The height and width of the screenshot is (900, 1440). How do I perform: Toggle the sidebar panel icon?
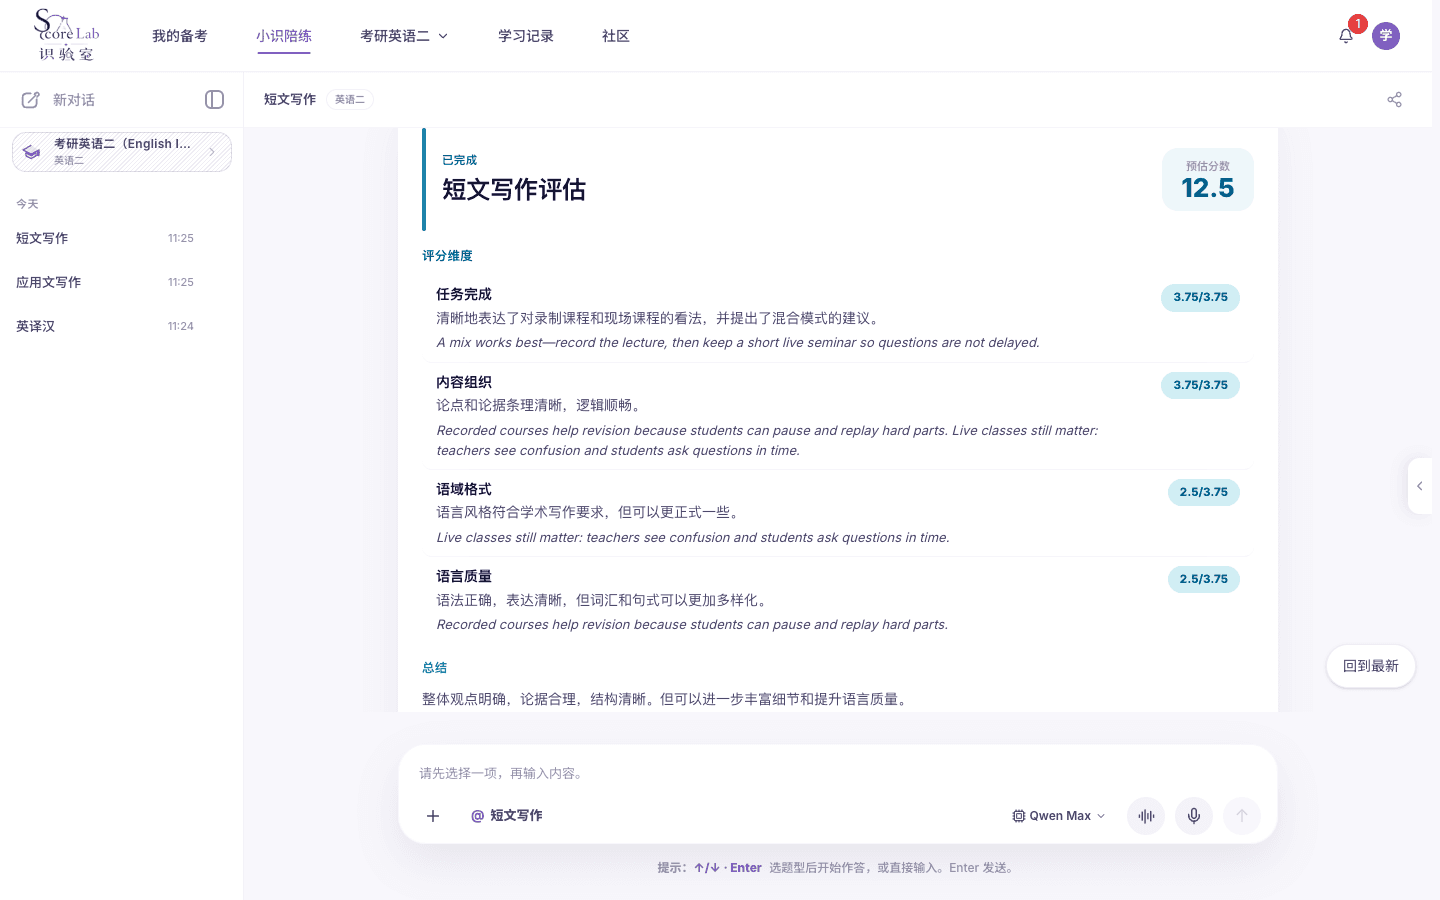[x=214, y=99]
